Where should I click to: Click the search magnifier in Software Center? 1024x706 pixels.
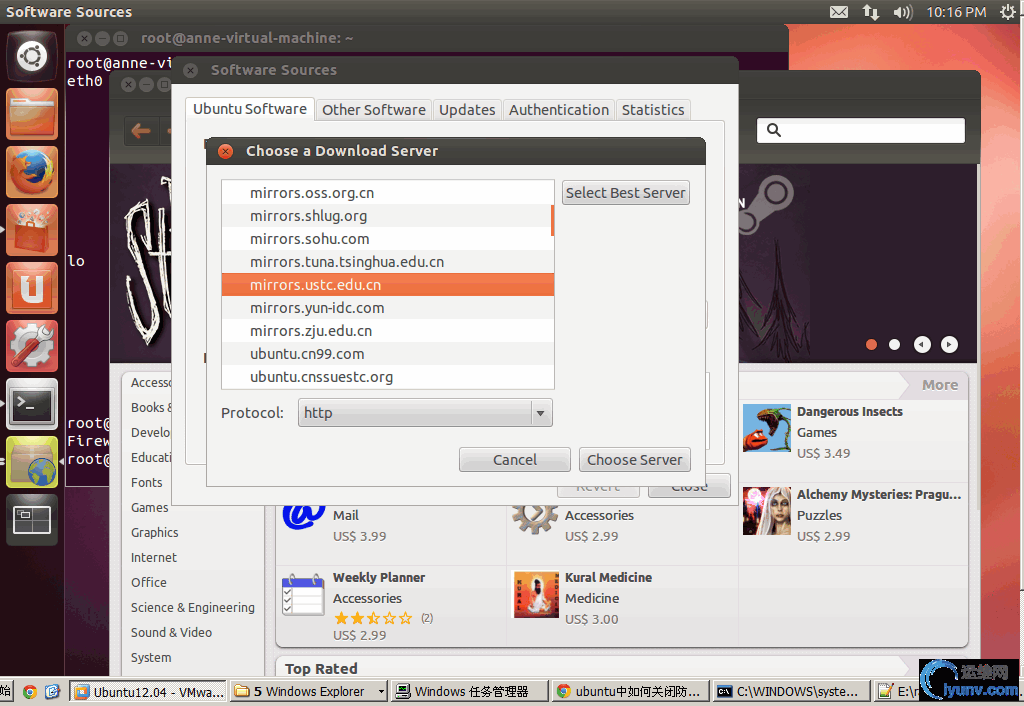click(774, 130)
